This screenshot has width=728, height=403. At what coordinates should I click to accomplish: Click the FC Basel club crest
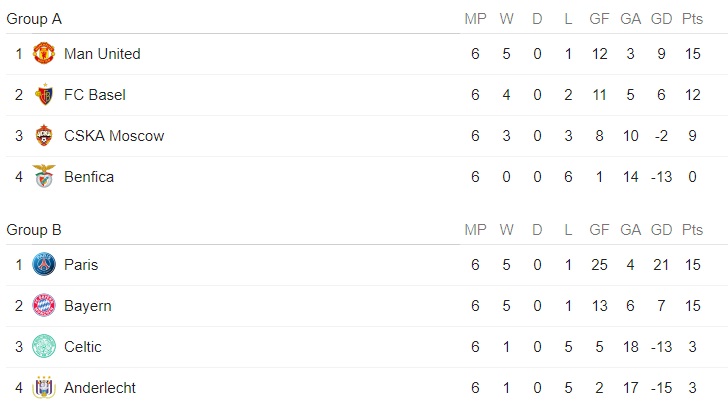click(44, 95)
